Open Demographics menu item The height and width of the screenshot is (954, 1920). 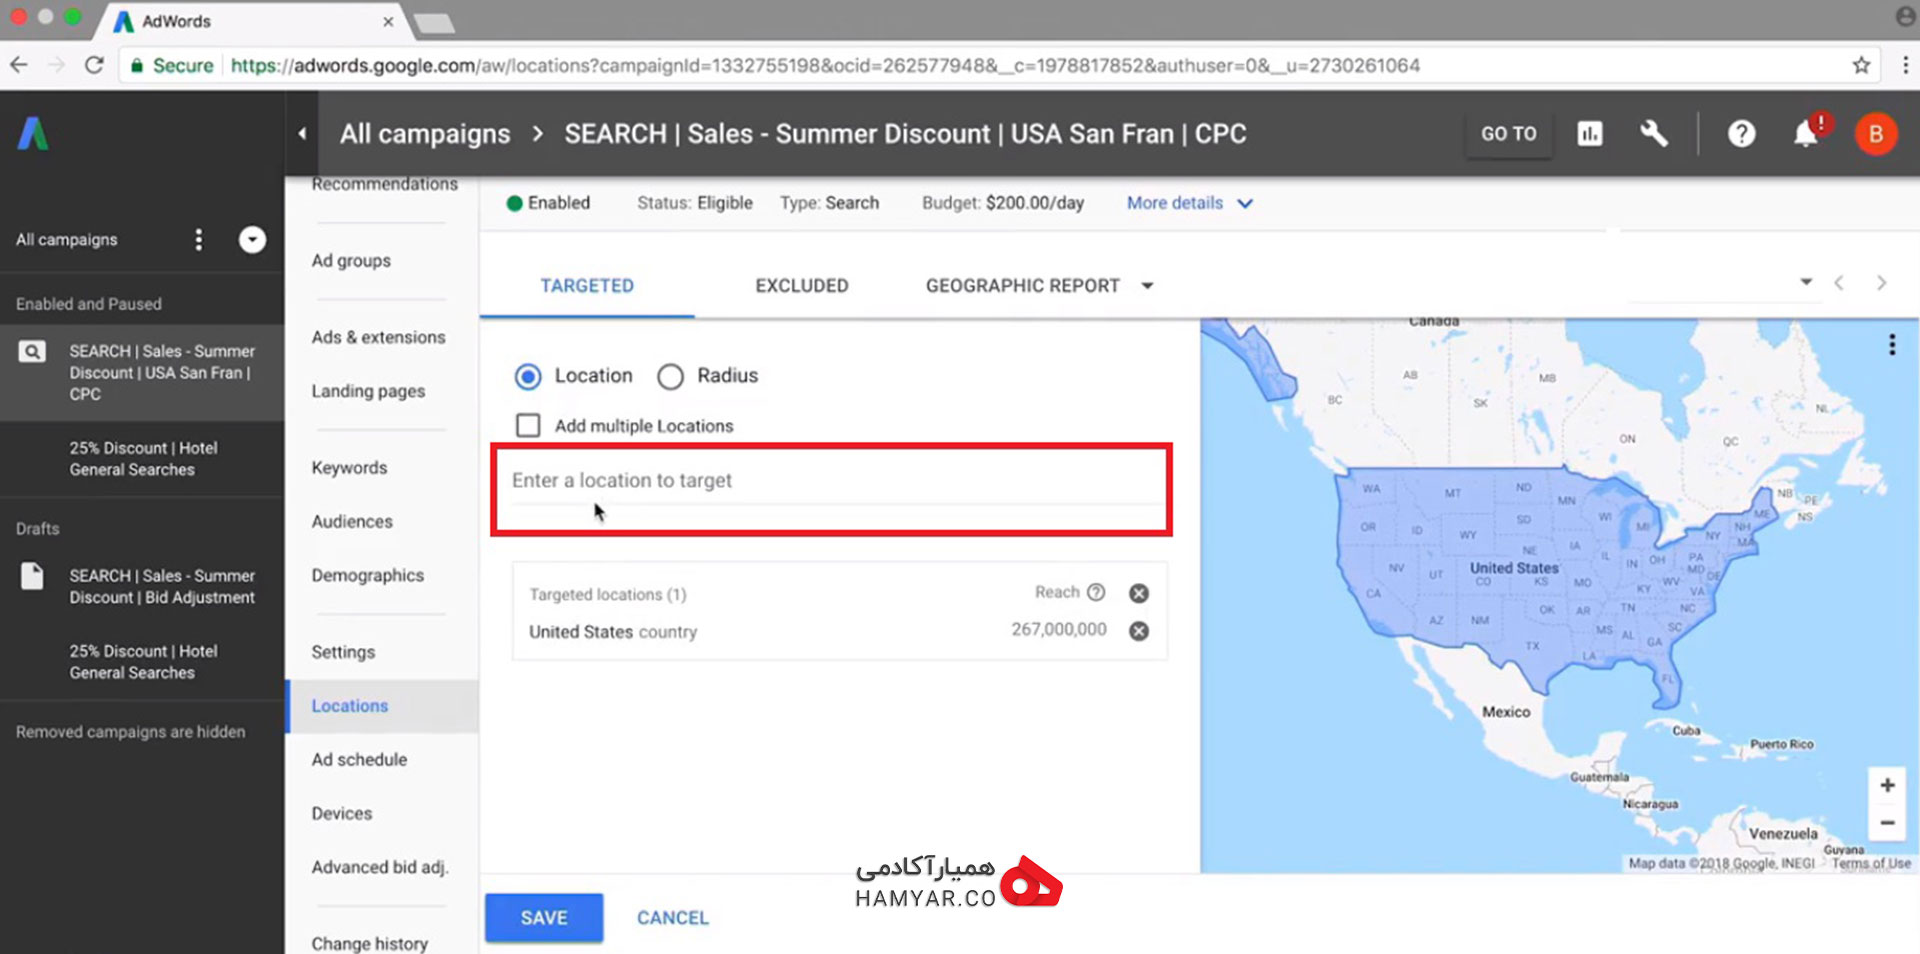[x=367, y=575]
